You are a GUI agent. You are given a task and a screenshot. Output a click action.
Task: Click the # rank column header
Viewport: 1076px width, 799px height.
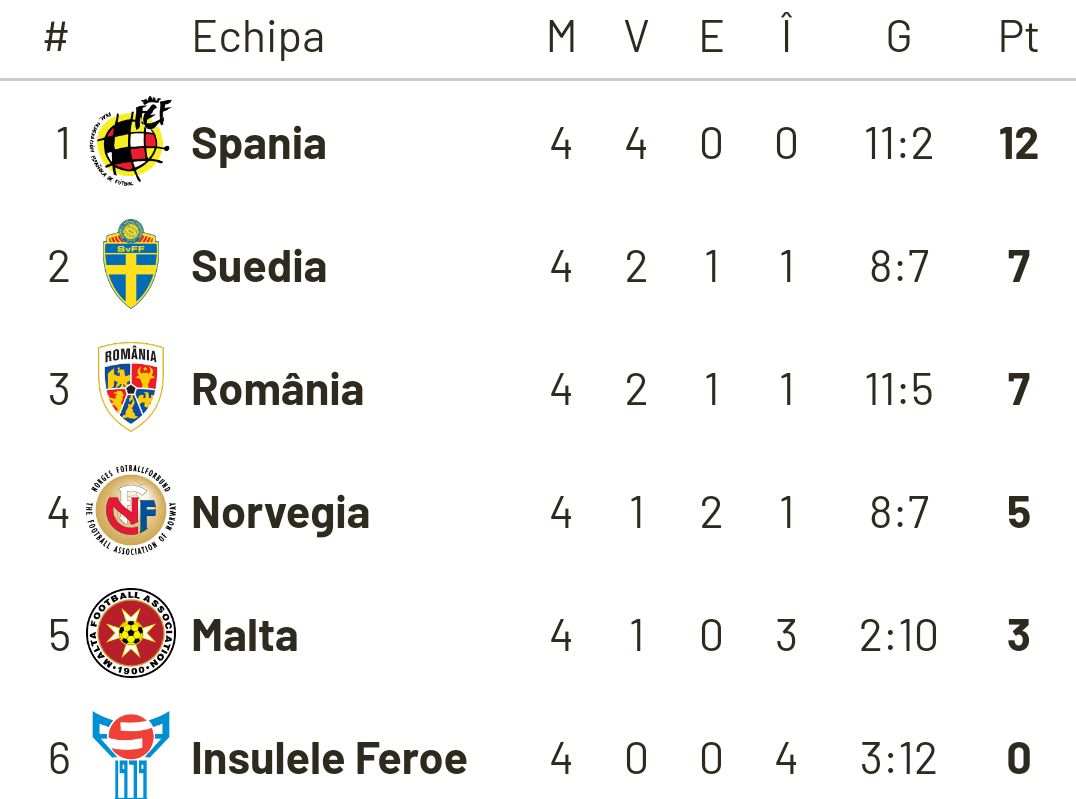(57, 38)
